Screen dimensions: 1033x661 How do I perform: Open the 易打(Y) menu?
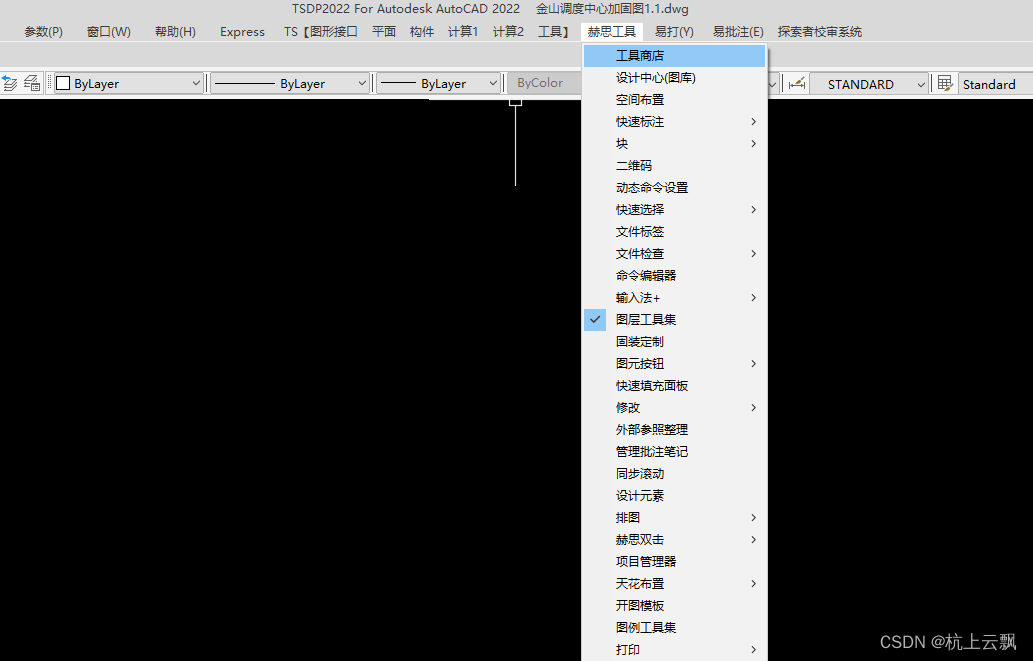(x=674, y=32)
